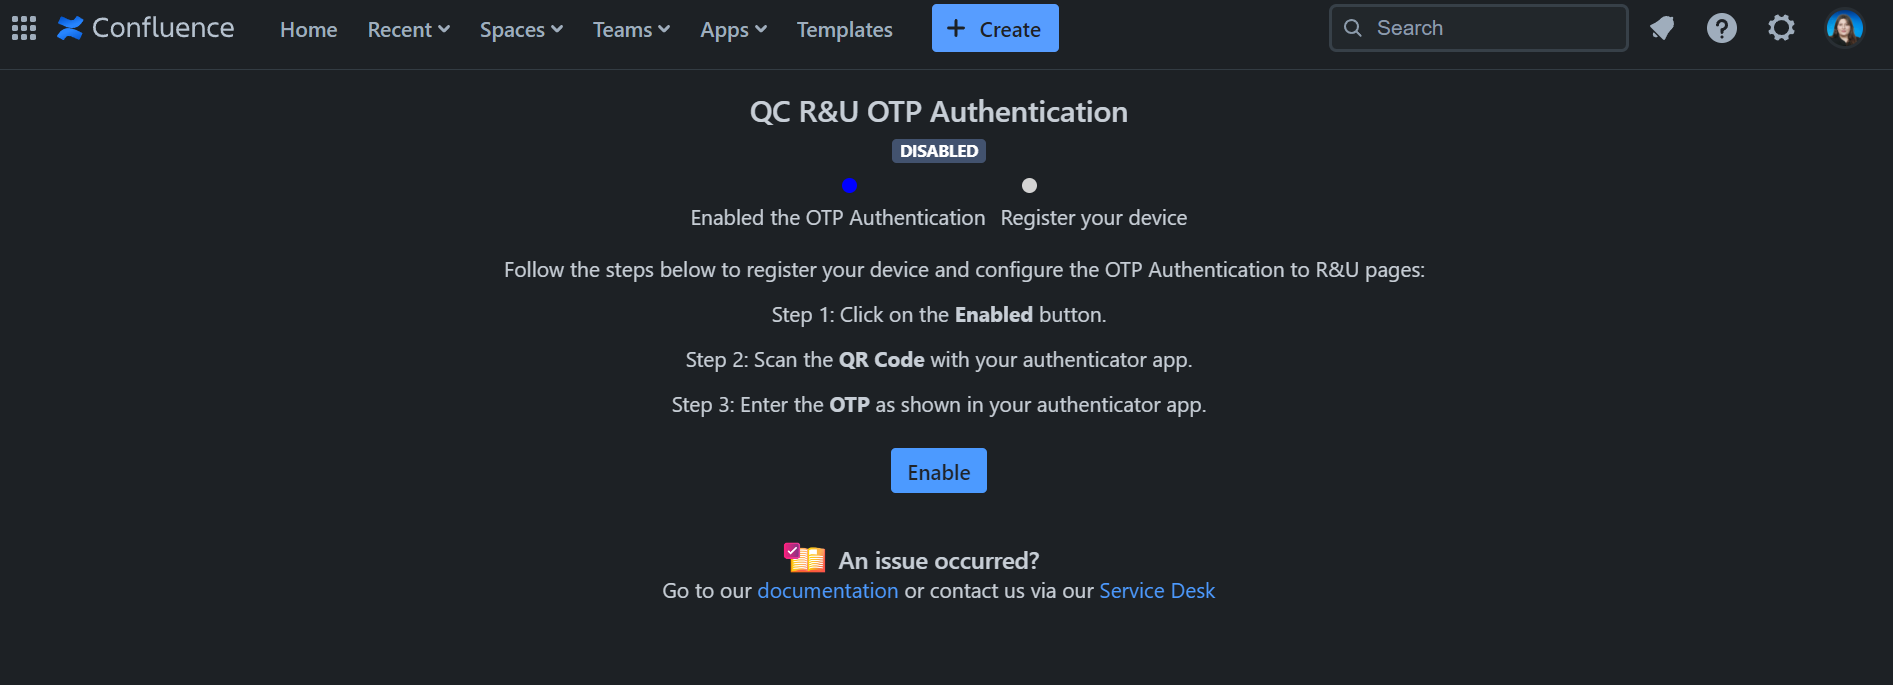1893x685 pixels.
Task: Click the magnifier icon in search box
Action: point(1353,28)
